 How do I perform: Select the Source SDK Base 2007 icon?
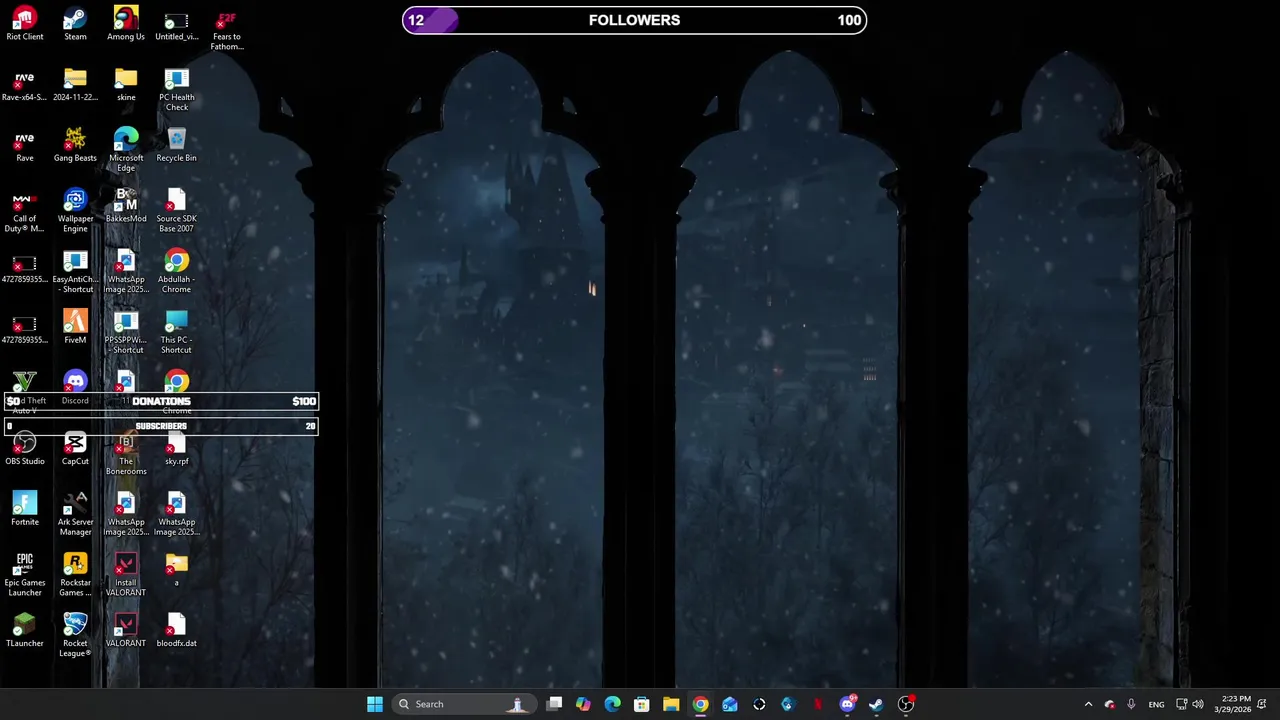click(176, 211)
